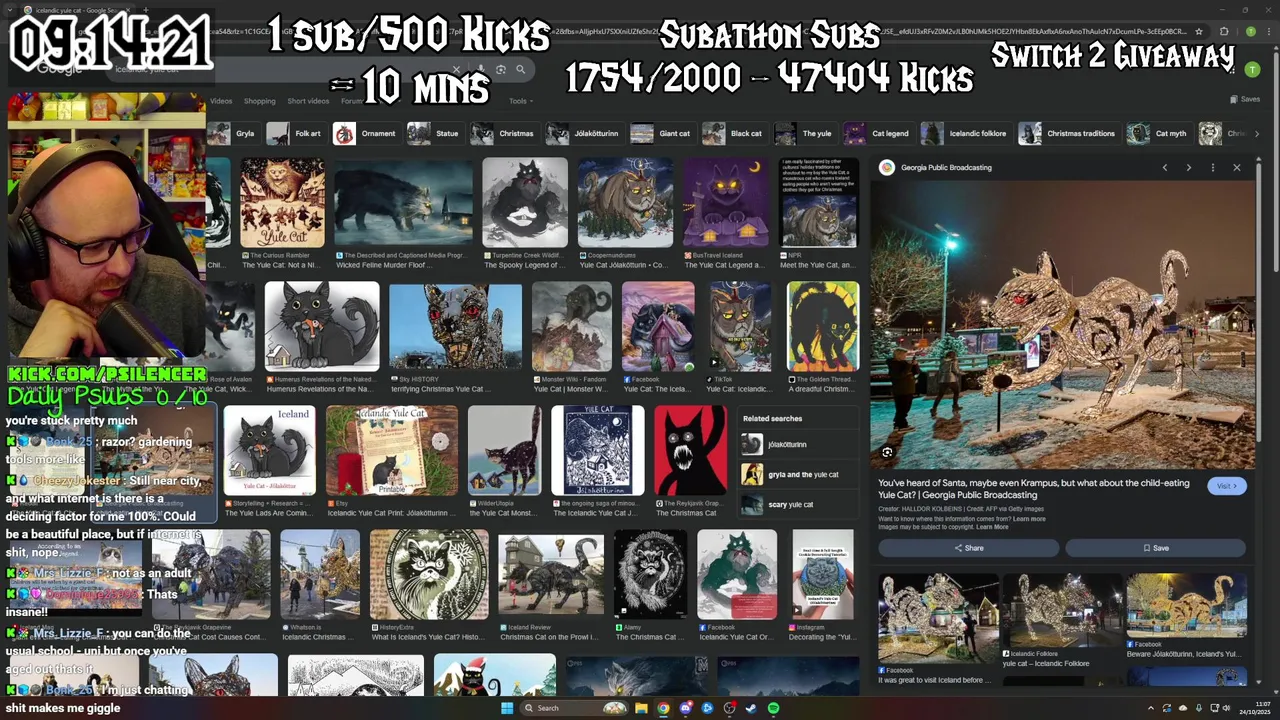Open the Golden Thread dreadful Christmas cat image

823,327
